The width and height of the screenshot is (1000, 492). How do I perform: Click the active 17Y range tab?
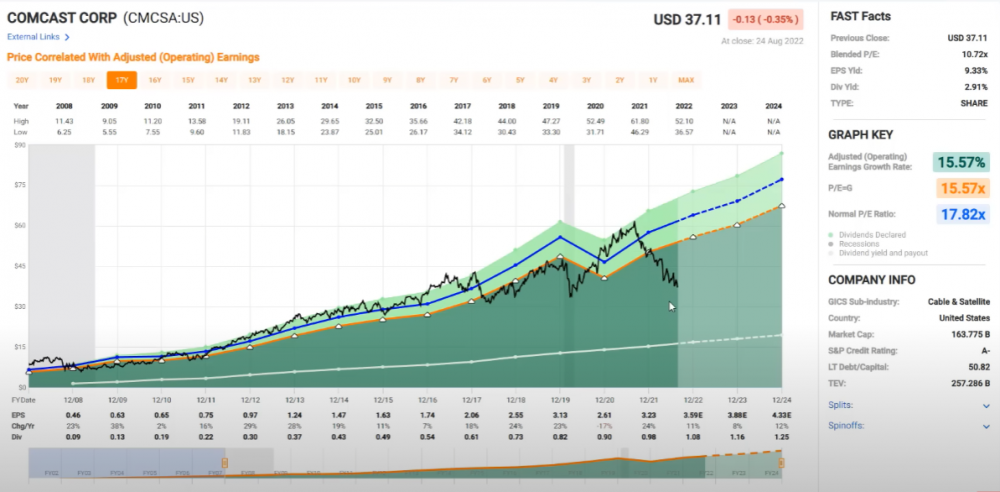point(121,80)
